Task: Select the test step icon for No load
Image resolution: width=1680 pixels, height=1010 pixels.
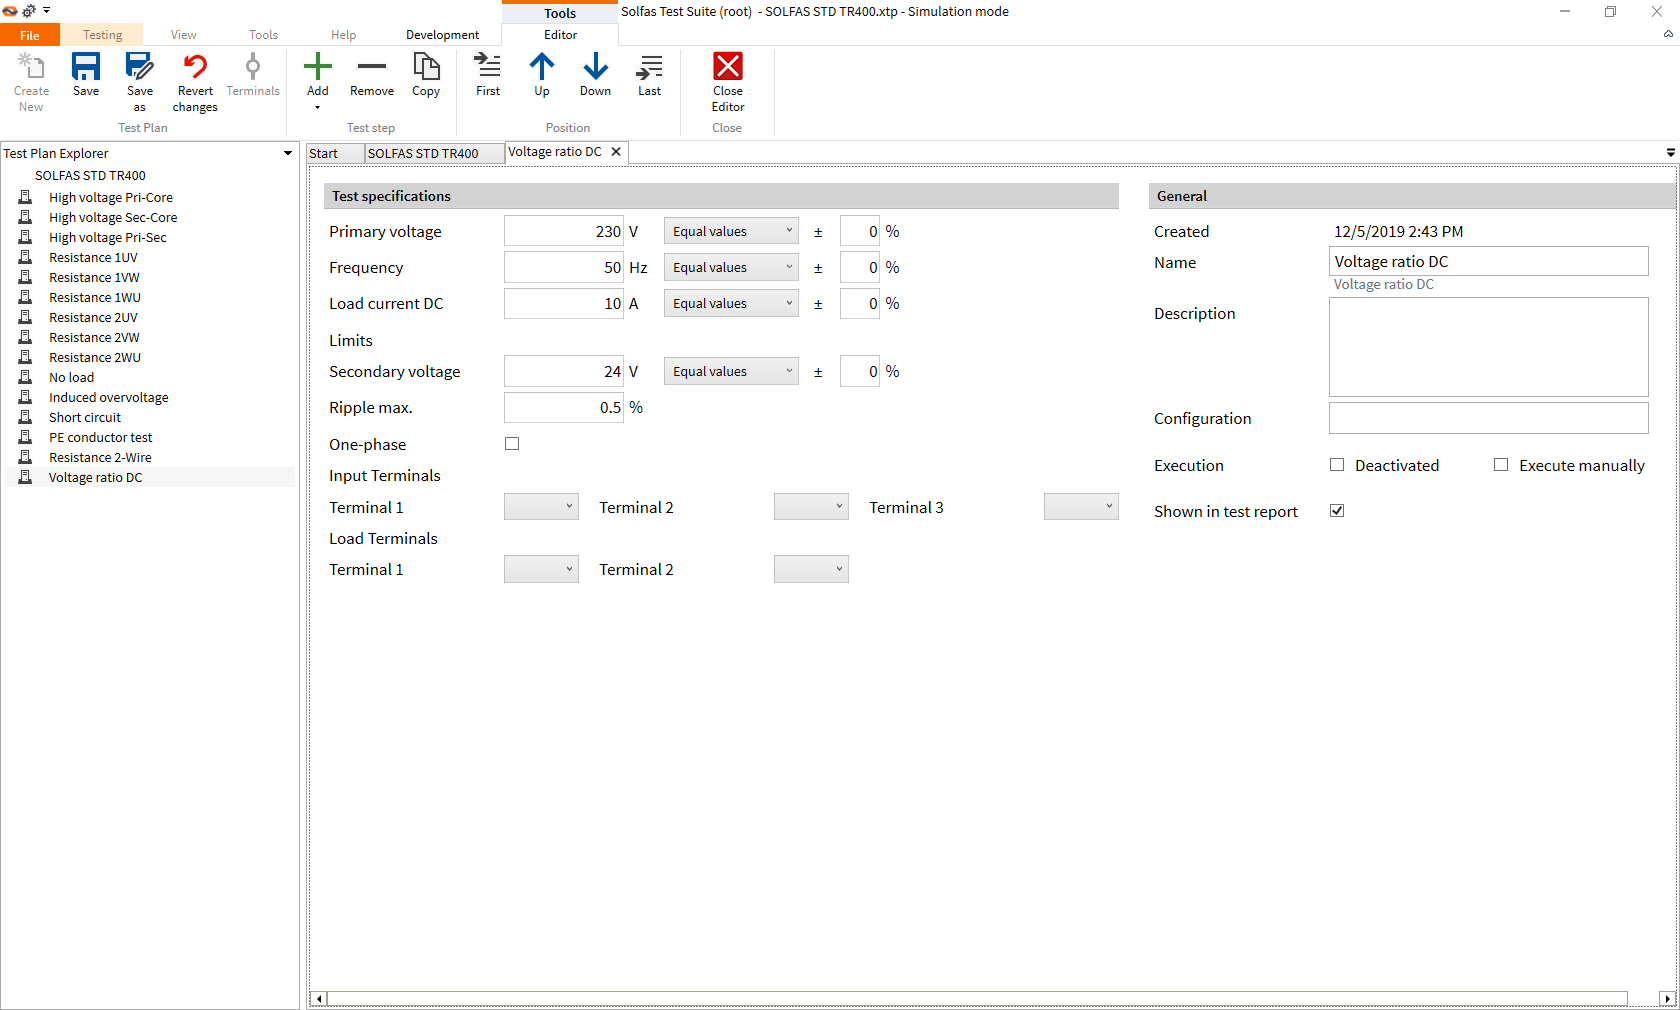Action: pyautogui.click(x=25, y=377)
